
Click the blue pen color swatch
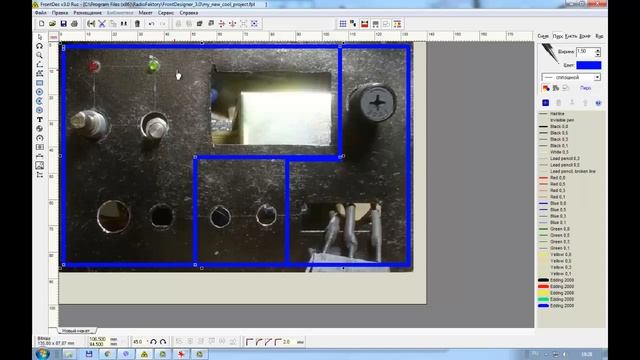(x=588, y=65)
